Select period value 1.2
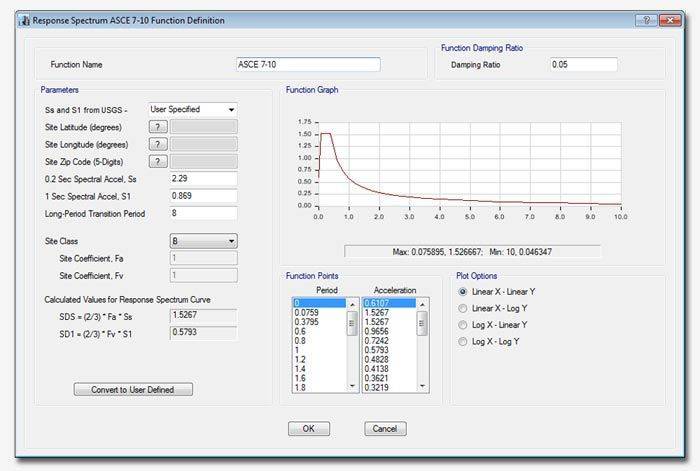Image resolution: width=700 pixels, height=471 pixels. click(x=320, y=359)
